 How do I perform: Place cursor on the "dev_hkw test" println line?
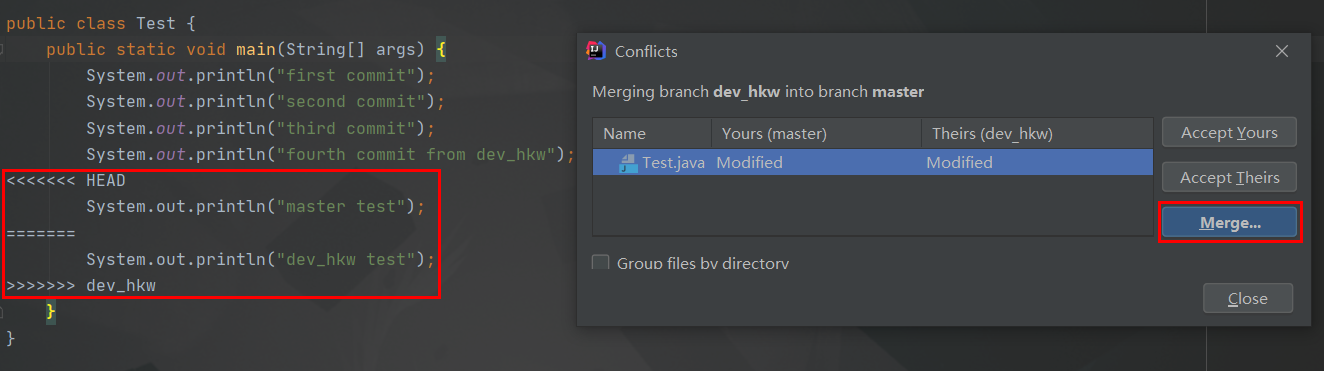[x=261, y=259]
